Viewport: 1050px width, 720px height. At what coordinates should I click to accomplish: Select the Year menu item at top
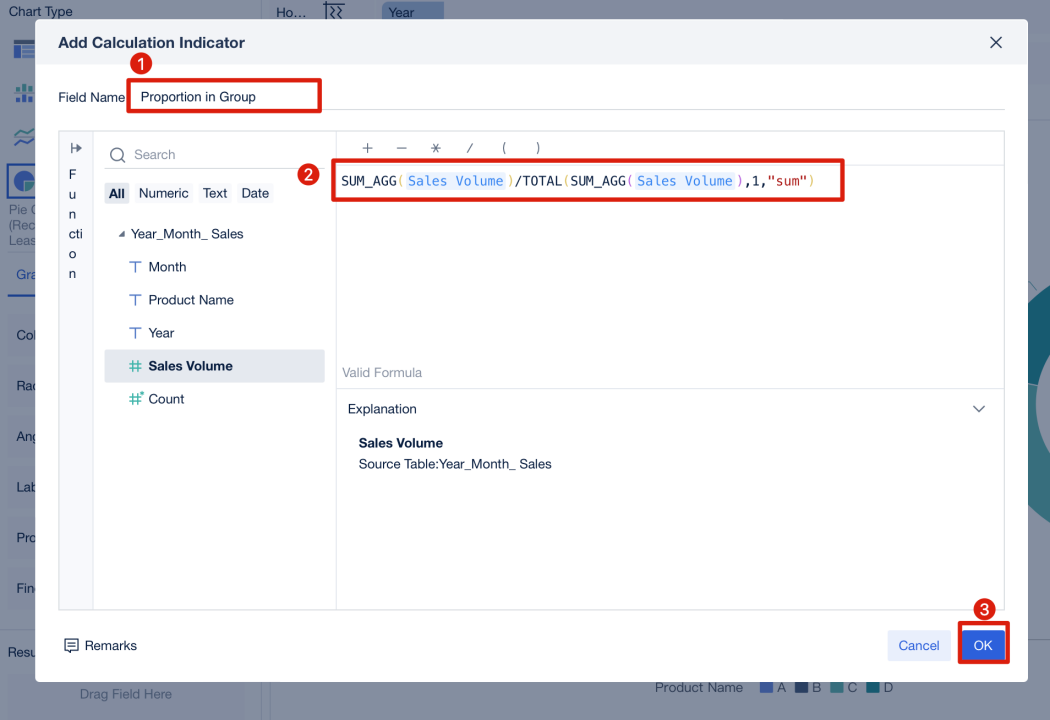(x=403, y=12)
